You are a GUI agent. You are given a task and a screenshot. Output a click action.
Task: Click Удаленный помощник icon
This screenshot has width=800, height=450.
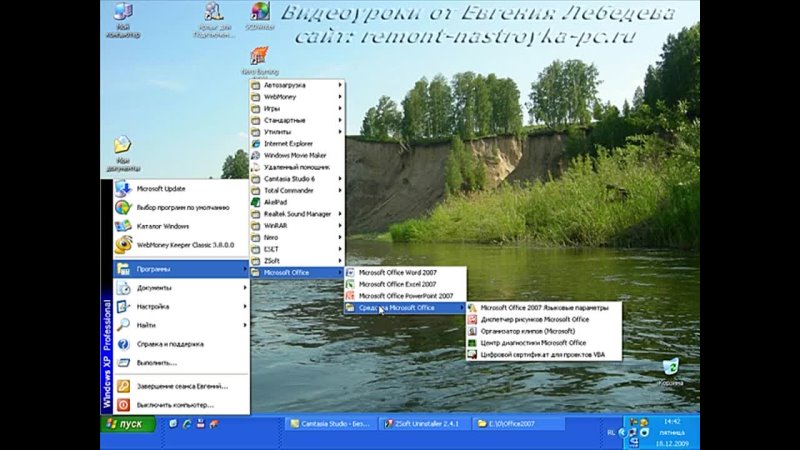click(256, 167)
